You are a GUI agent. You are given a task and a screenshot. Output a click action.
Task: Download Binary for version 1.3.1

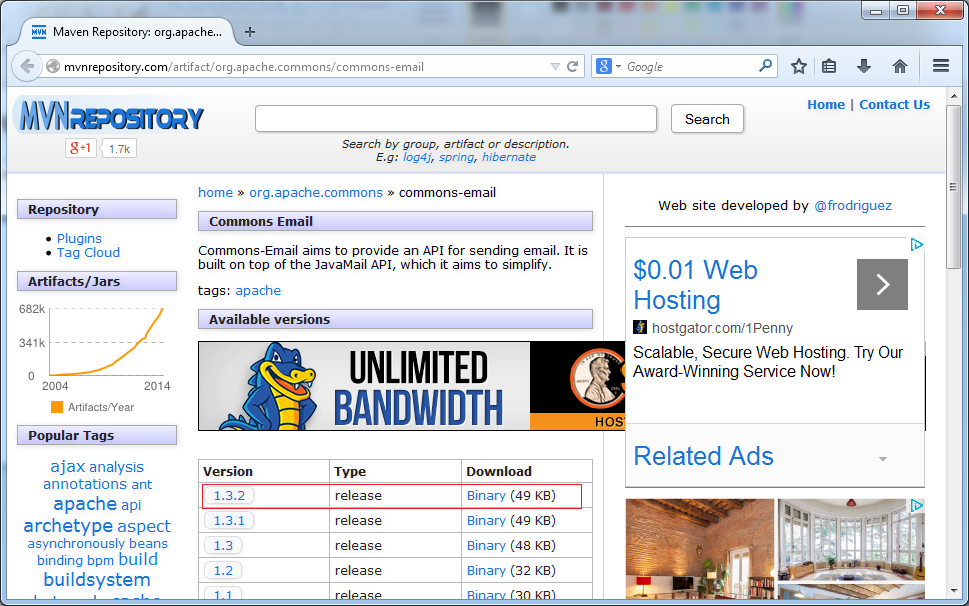click(x=486, y=521)
